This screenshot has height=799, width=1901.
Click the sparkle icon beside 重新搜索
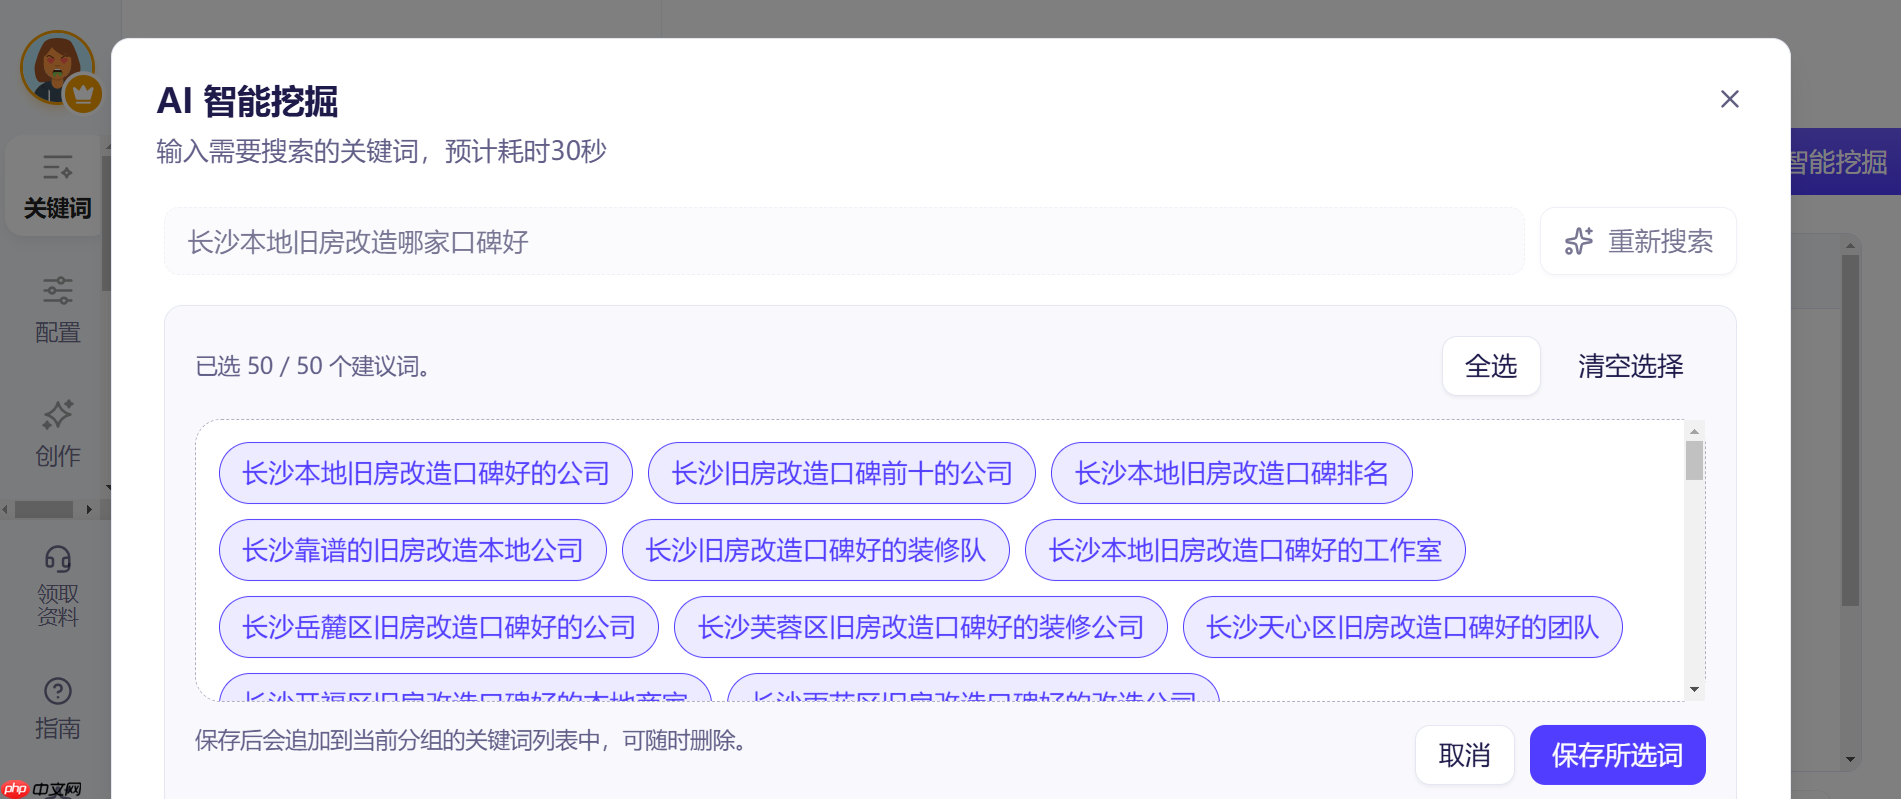(1579, 241)
